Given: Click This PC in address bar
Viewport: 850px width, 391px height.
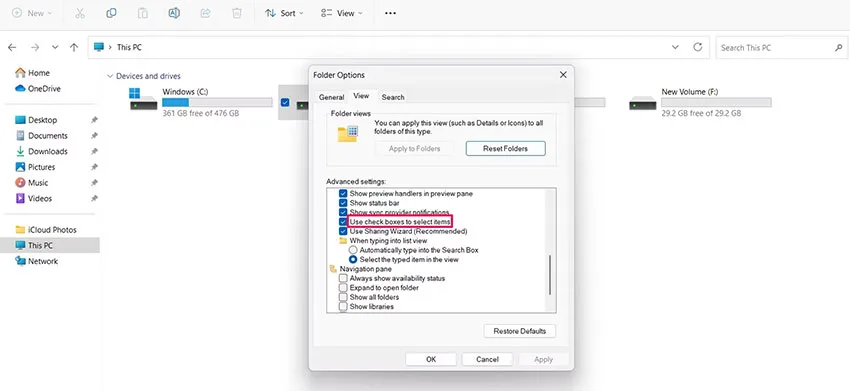Looking at the screenshot, I should [129, 47].
